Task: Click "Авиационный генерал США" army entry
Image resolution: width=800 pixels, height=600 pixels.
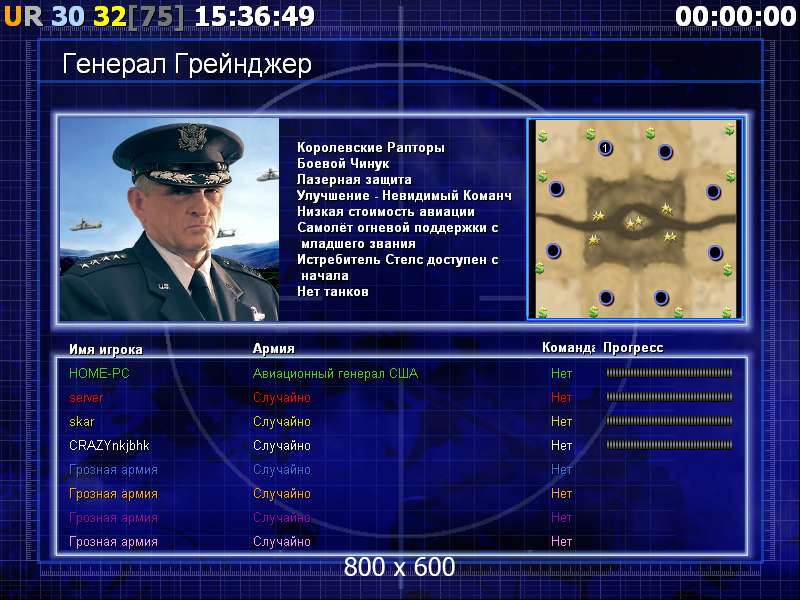Action: [x=335, y=373]
